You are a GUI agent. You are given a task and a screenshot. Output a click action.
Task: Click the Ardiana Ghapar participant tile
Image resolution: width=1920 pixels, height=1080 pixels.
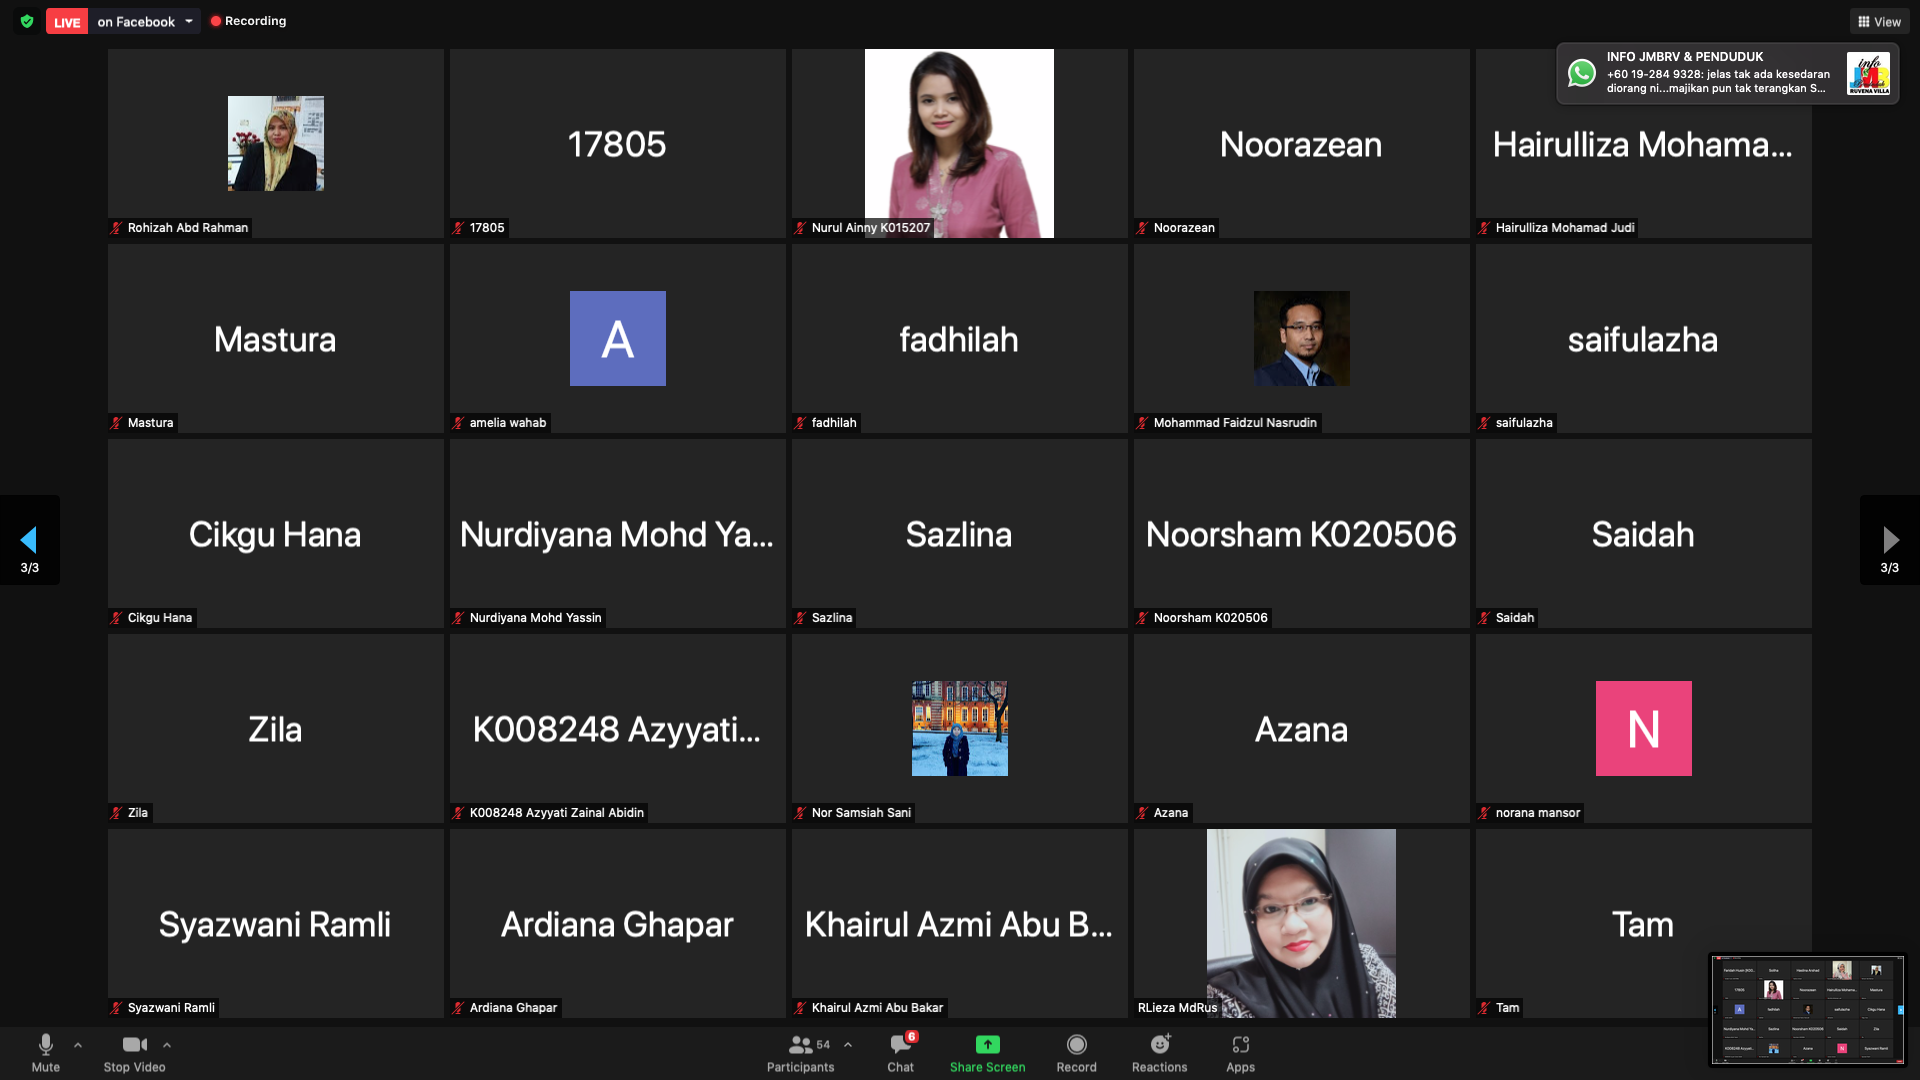(618, 923)
